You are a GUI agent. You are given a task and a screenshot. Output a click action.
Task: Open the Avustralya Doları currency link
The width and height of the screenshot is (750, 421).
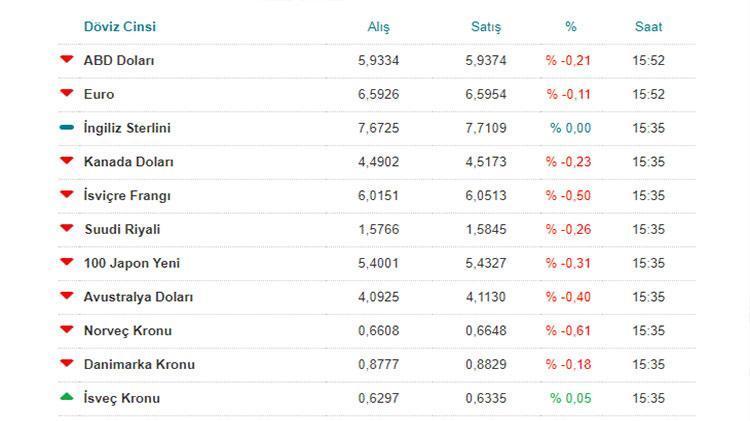(x=139, y=298)
